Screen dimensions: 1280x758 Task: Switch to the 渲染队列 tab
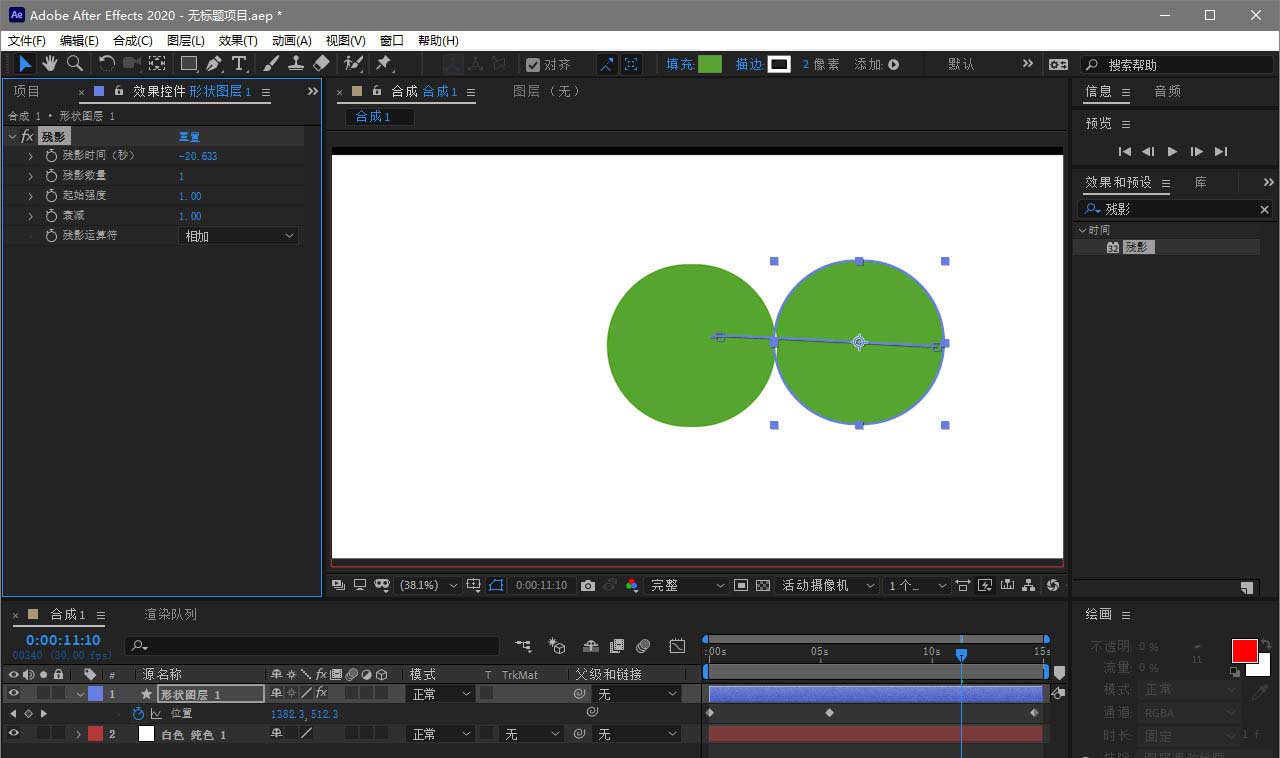(170, 614)
